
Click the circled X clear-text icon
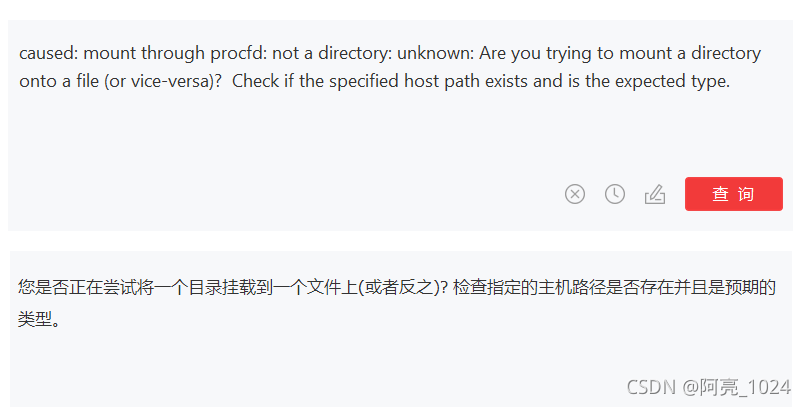[574, 194]
